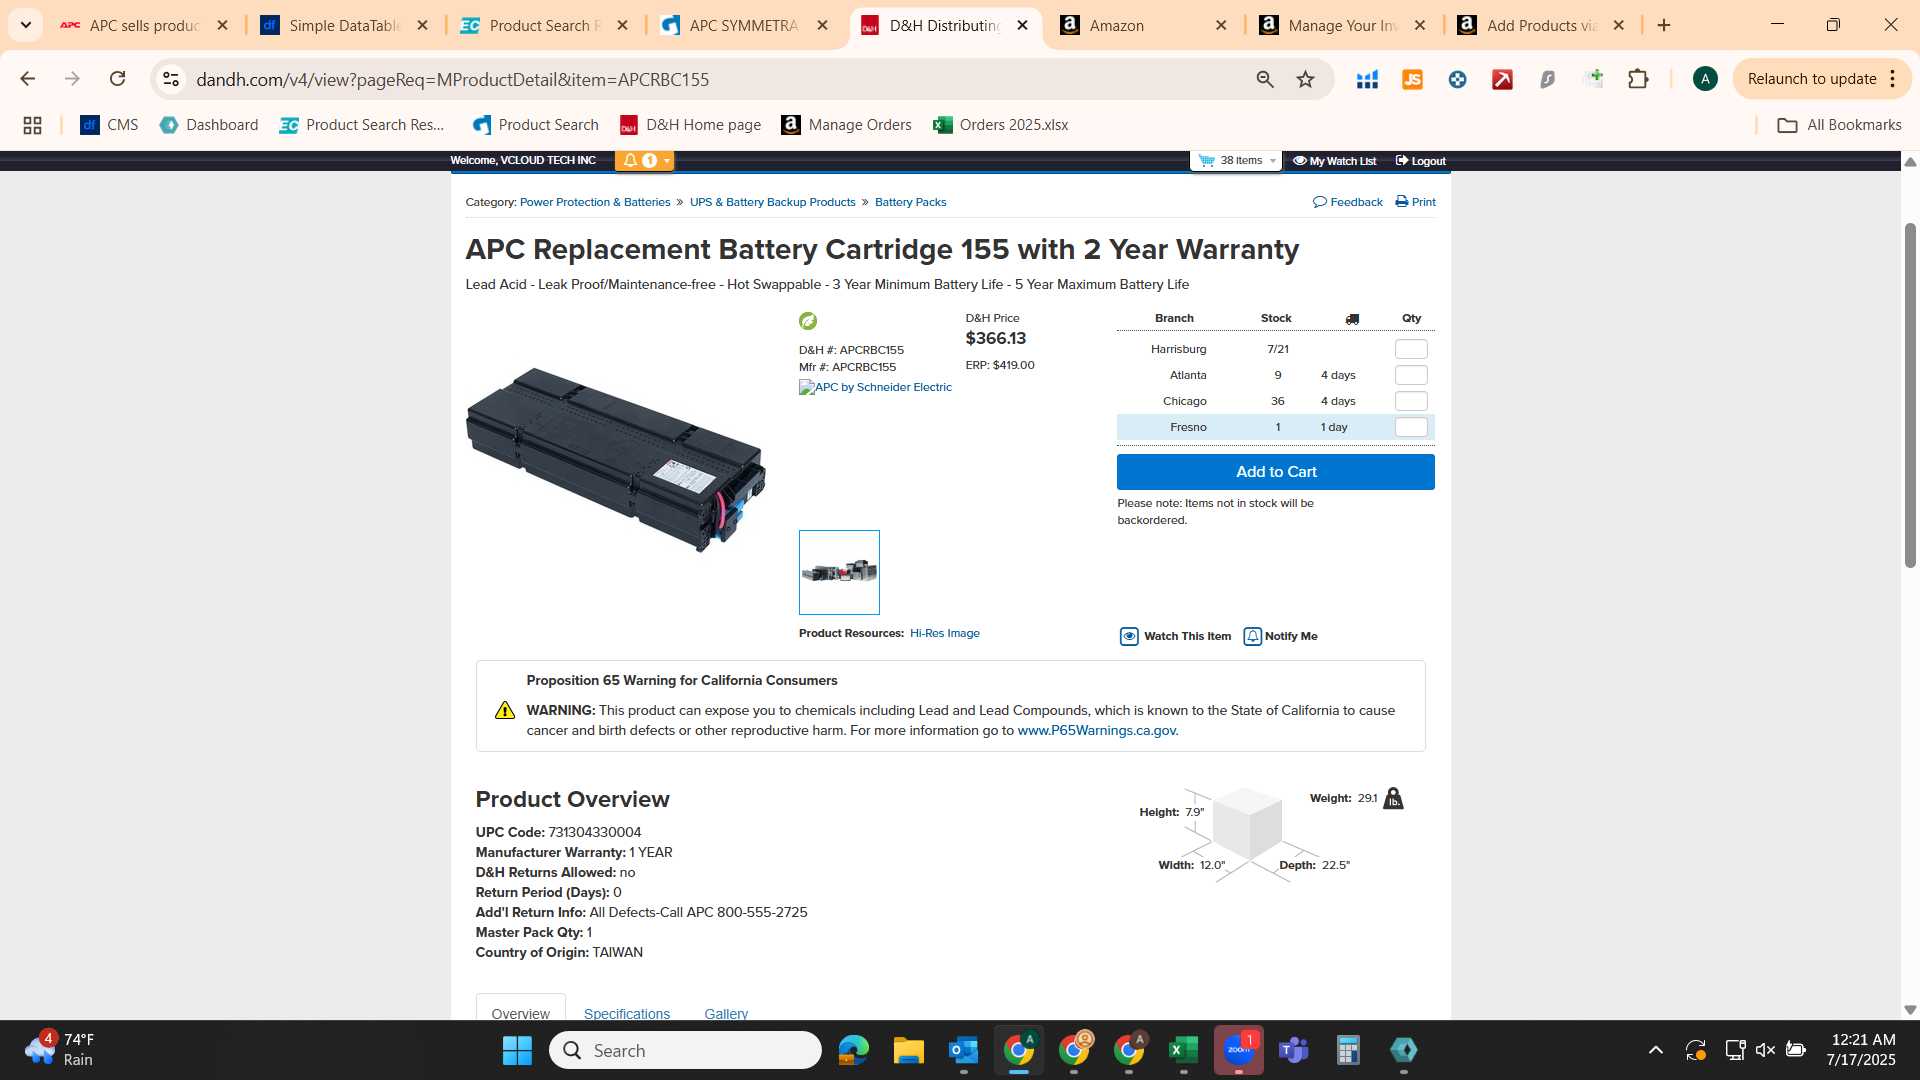The image size is (1920, 1080).
Task: Click Add to Cart button
Action: pos(1276,472)
